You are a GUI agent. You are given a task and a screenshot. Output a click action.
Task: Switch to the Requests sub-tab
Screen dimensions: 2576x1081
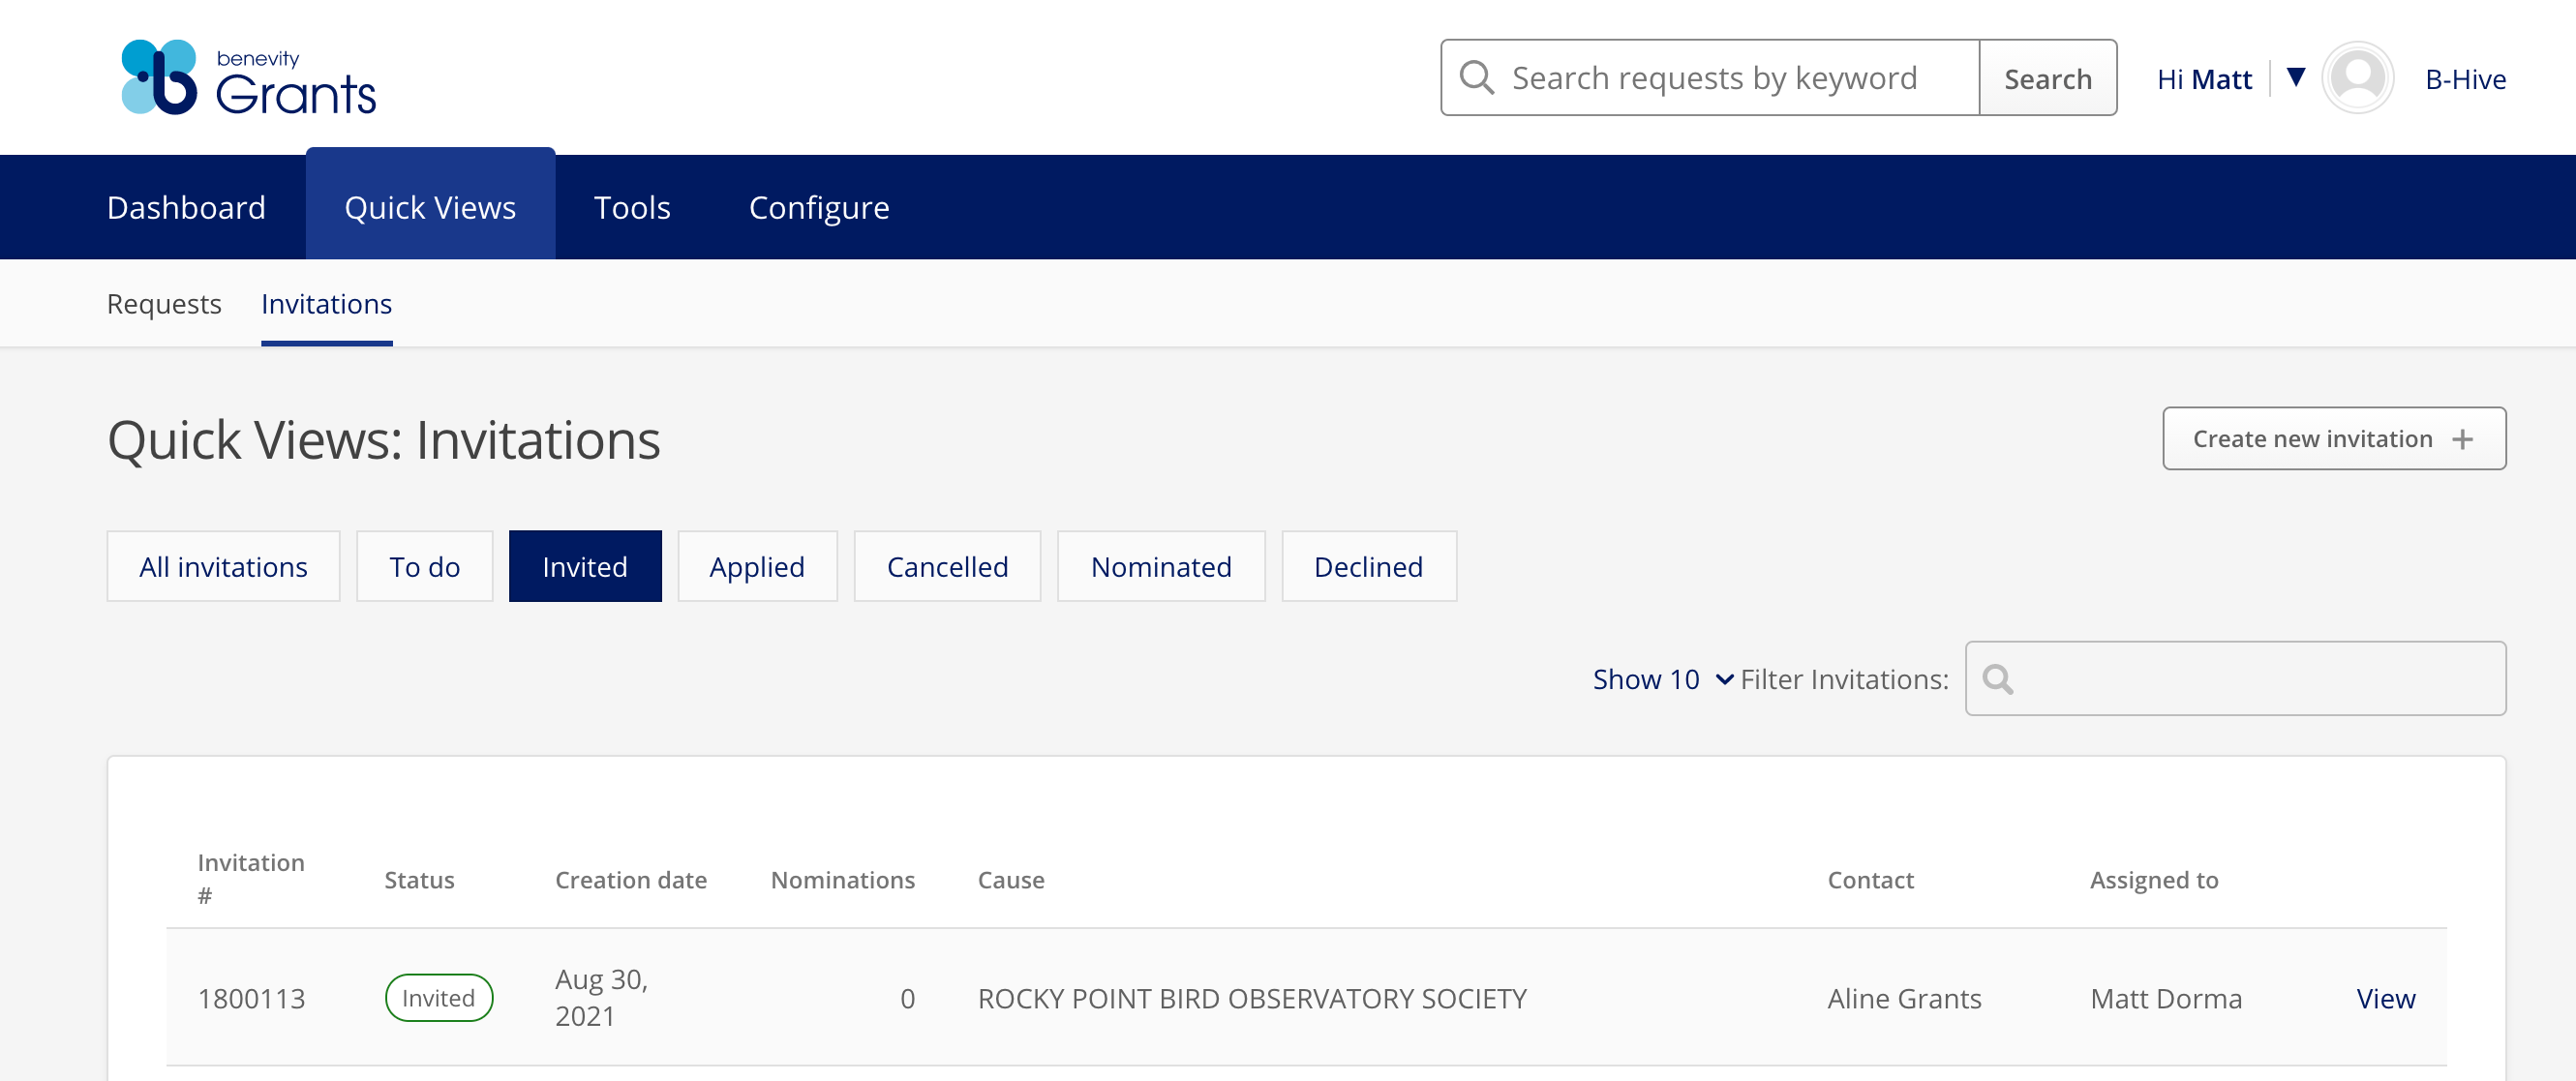[x=164, y=304]
